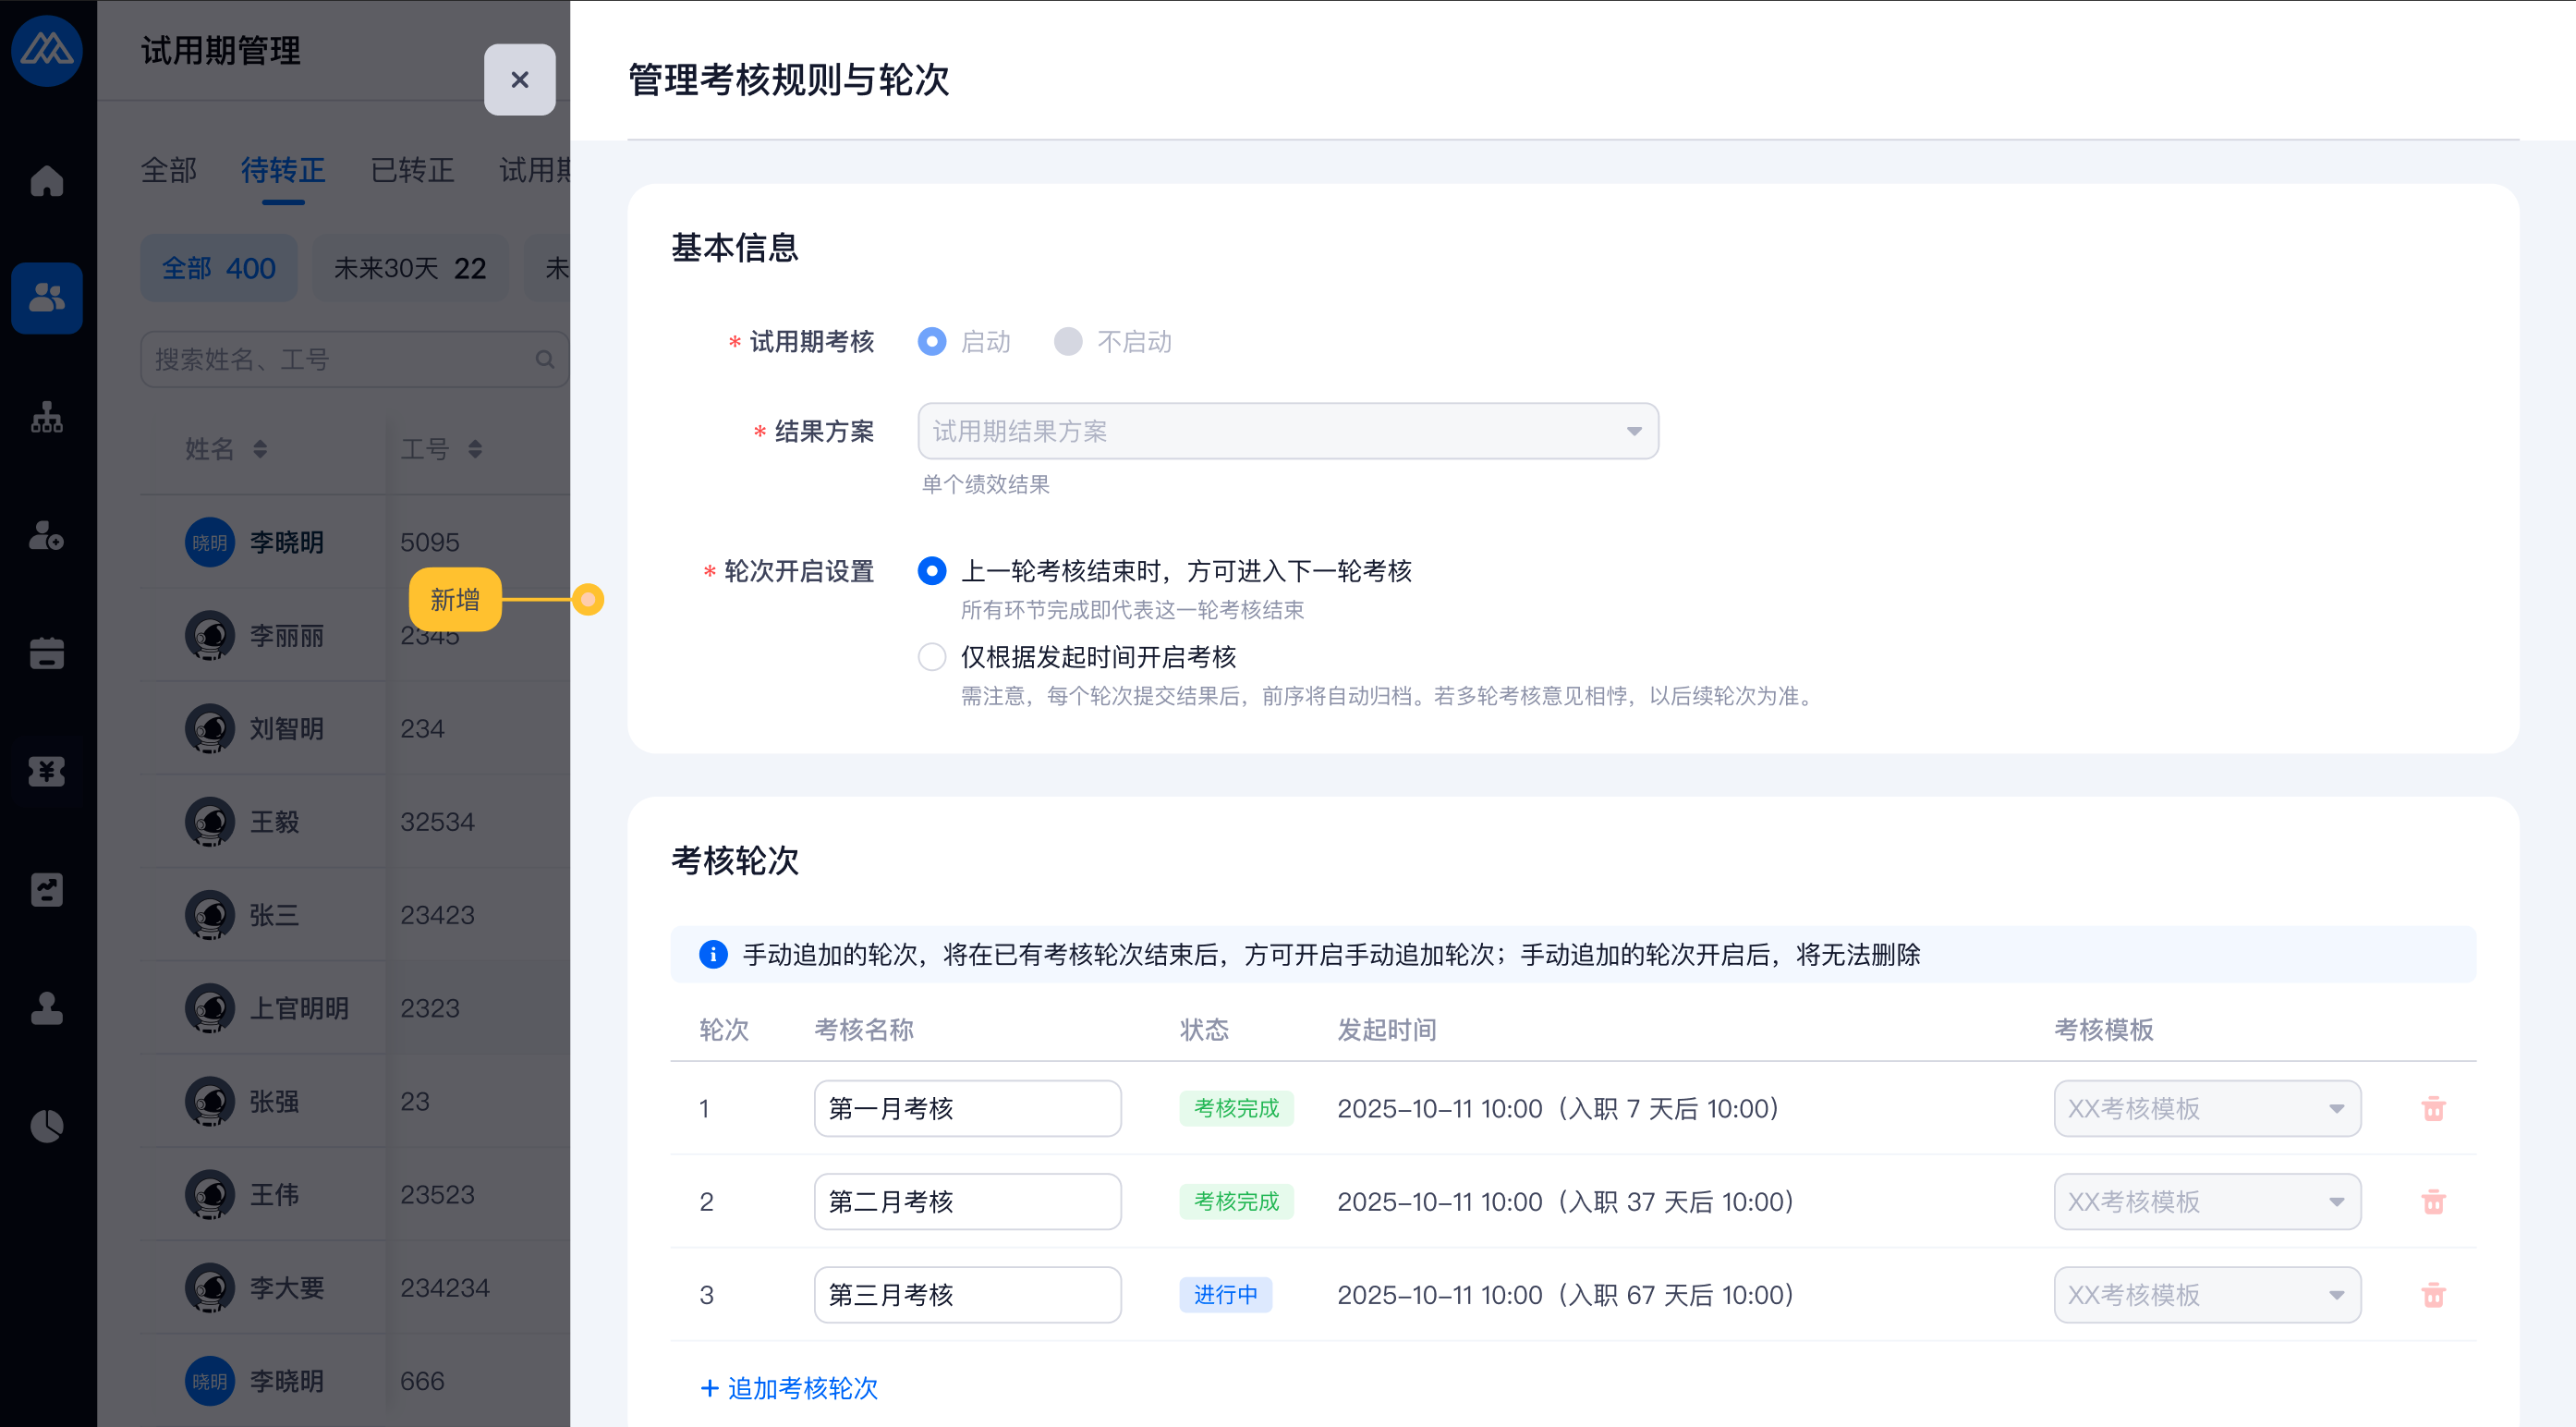This screenshot has width=2576, height=1427.
Task: Open the salary yen sidebar icon
Action: [x=46, y=771]
